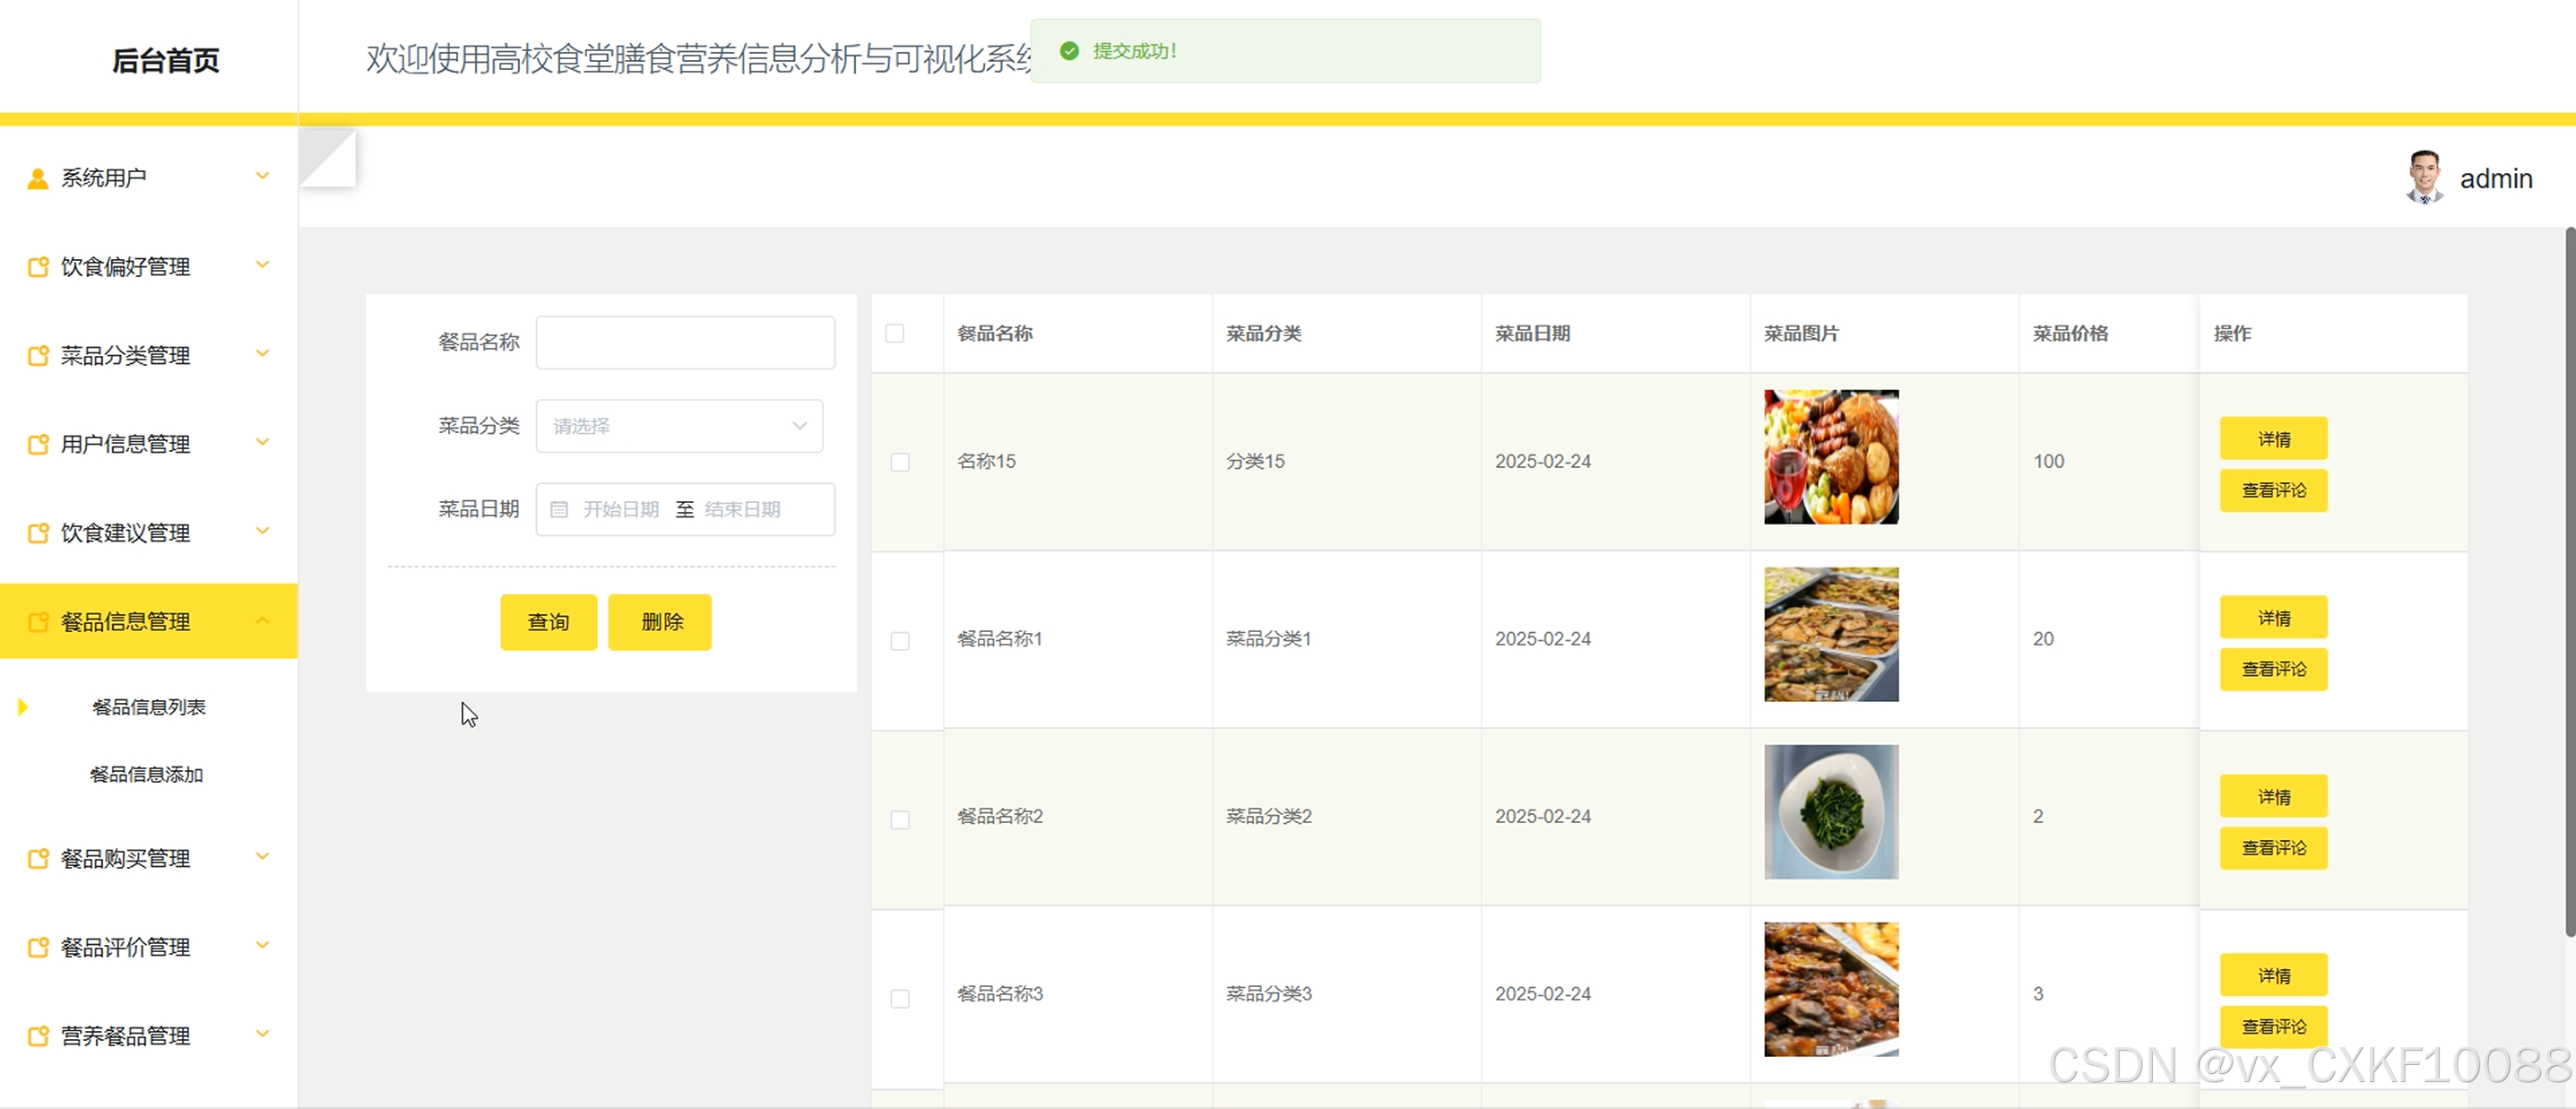Expand the 餐品评价管理 menu chevron
2576x1109 pixels.
262,945
